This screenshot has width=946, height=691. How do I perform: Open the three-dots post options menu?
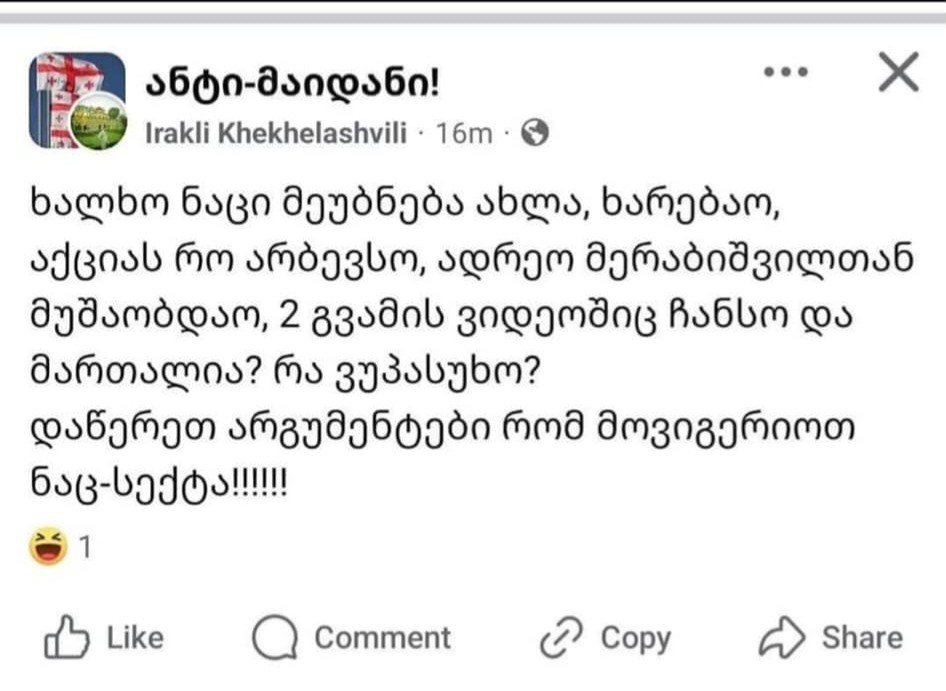coord(786,73)
